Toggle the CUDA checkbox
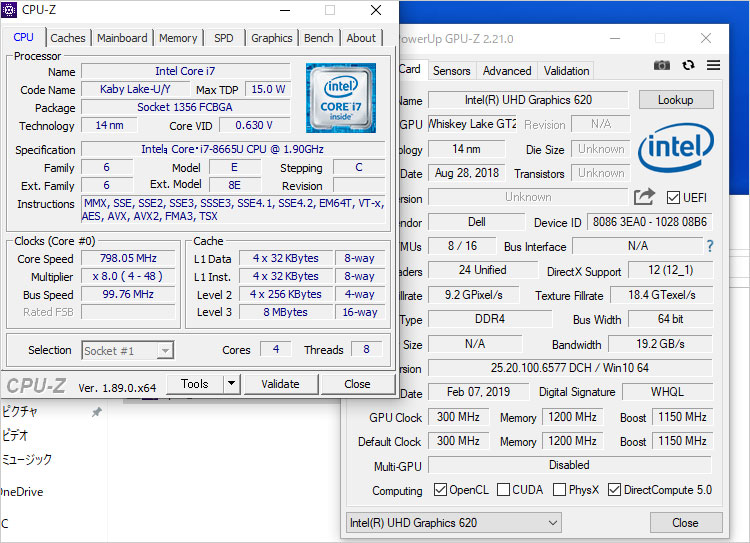750x543 pixels. coord(503,489)
